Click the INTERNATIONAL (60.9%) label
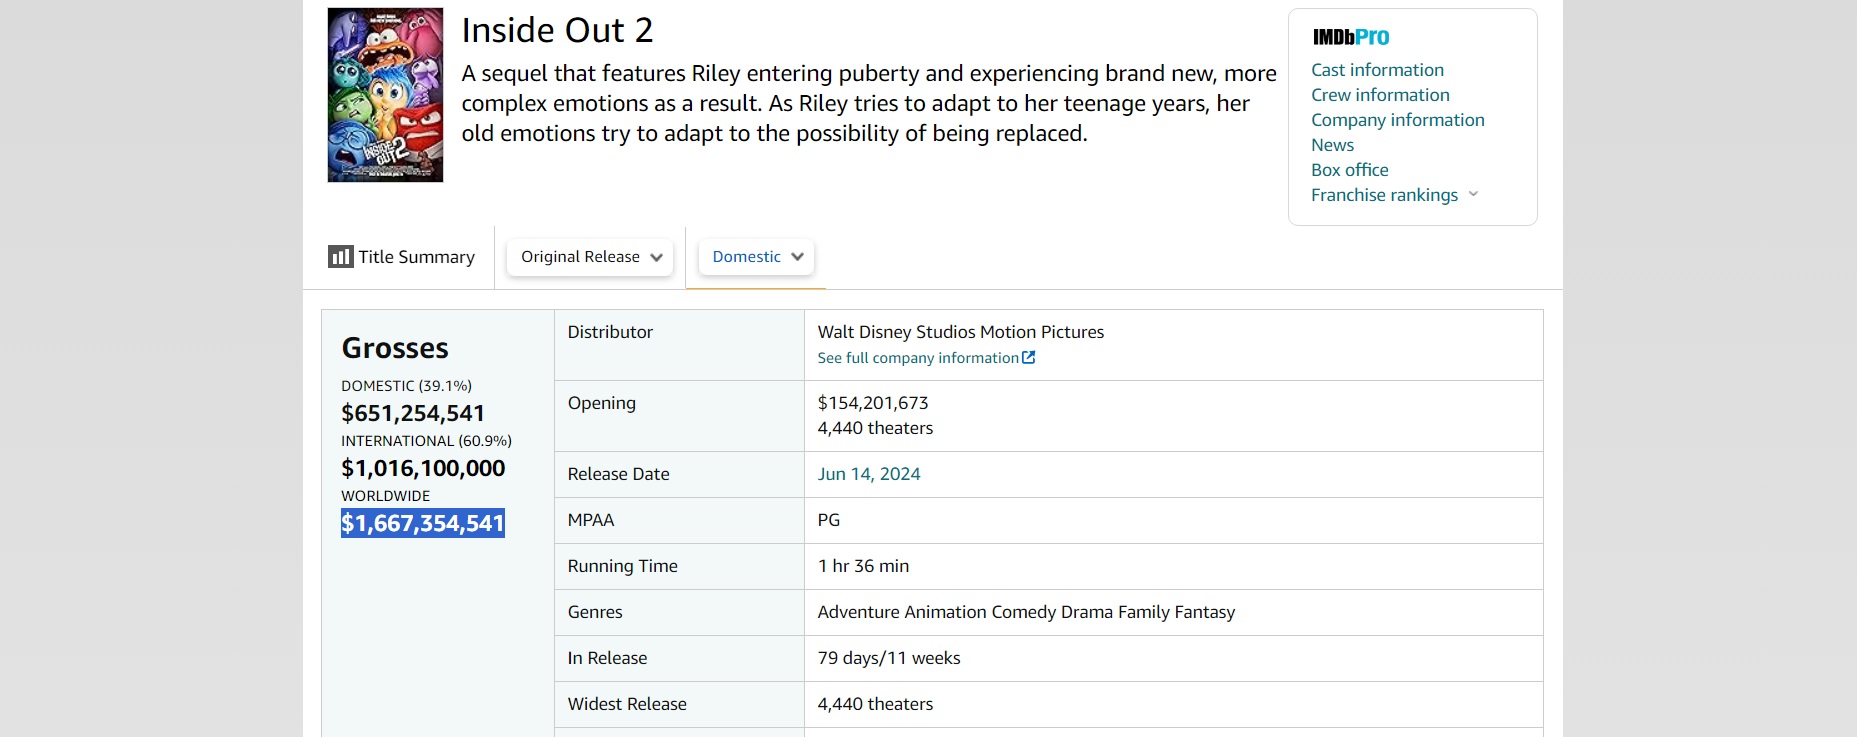 click(426, 441)
